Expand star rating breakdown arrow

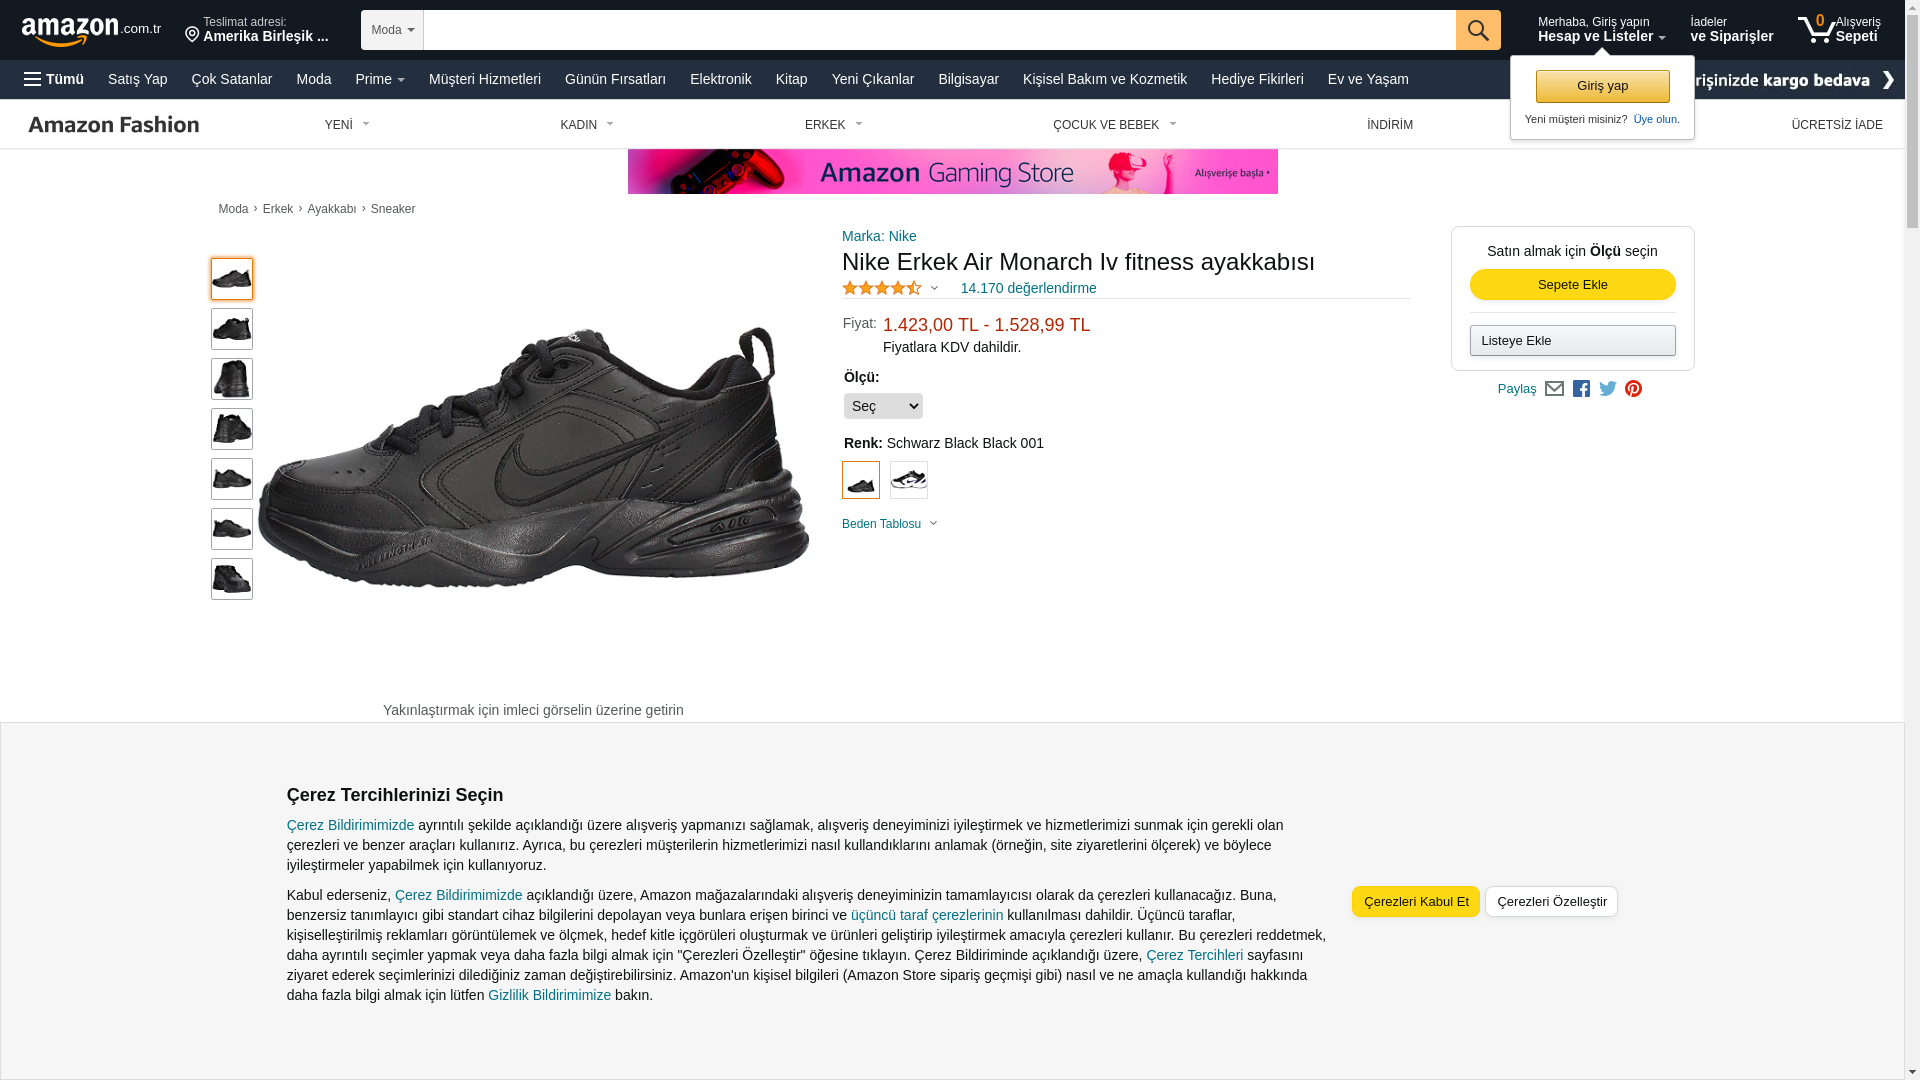coord(934,288)
